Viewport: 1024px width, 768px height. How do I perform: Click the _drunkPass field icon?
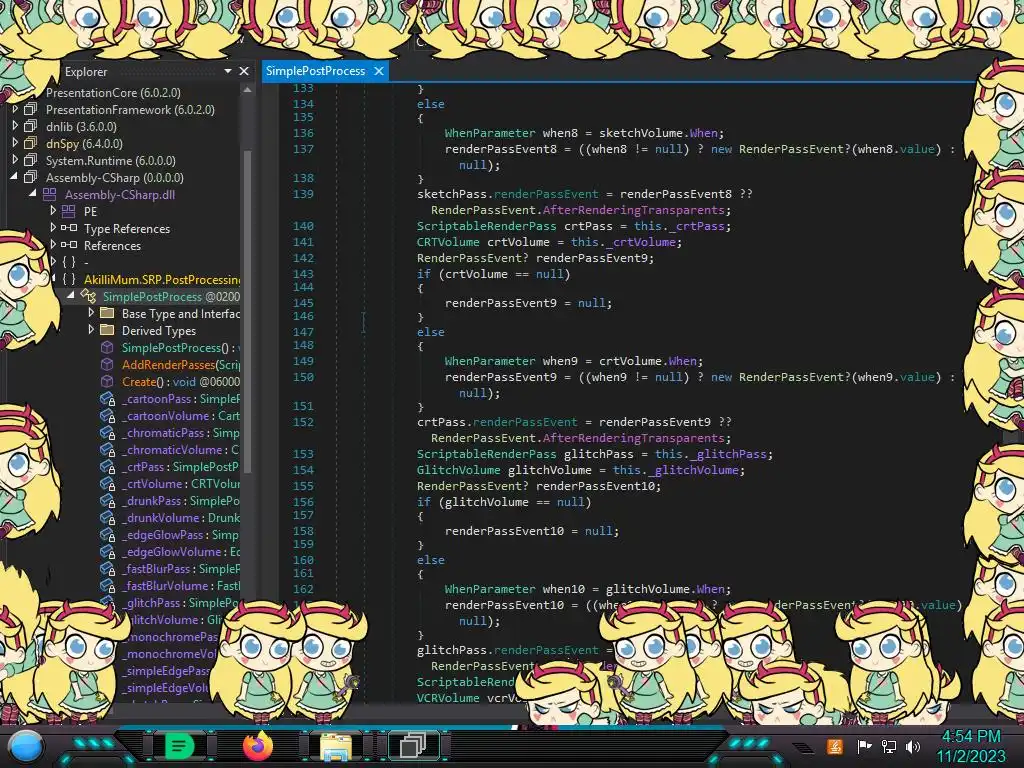click(x=108, y=501)
